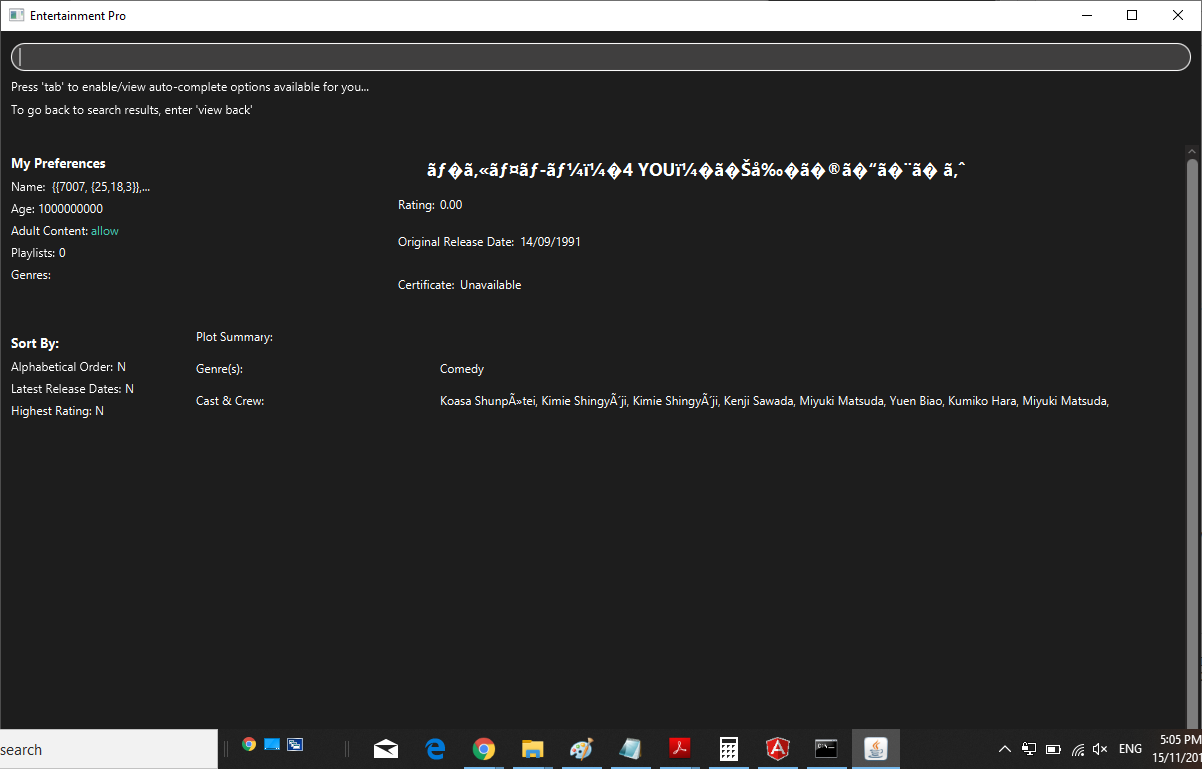Check battery status tray icon
Viewport: 1202px width, 769px height.
1053,749
